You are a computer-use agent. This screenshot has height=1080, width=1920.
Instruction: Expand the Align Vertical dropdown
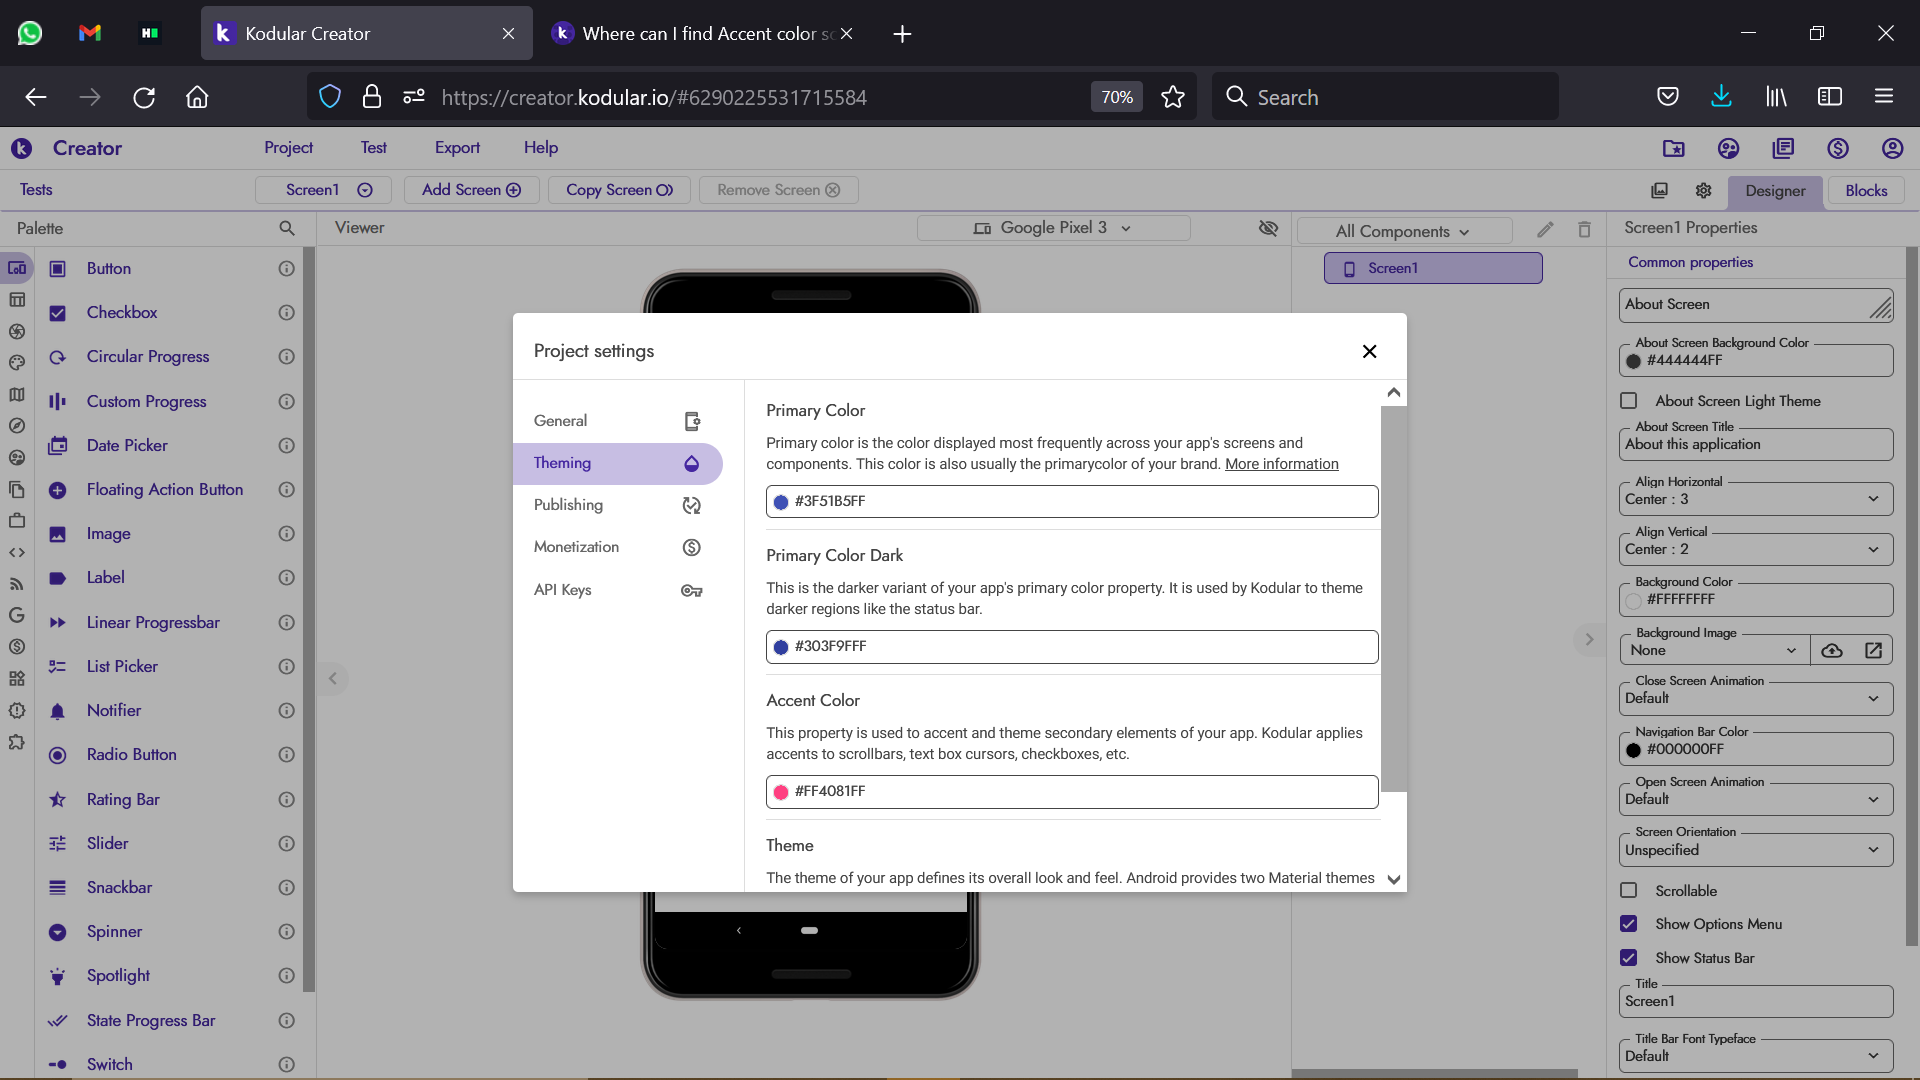pyautogui.click(x=1756, y=549)
